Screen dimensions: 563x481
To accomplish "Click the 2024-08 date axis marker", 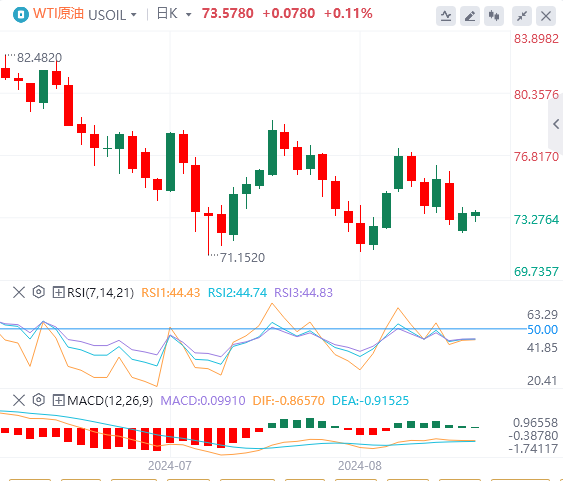I will click(x=359, y=466).
